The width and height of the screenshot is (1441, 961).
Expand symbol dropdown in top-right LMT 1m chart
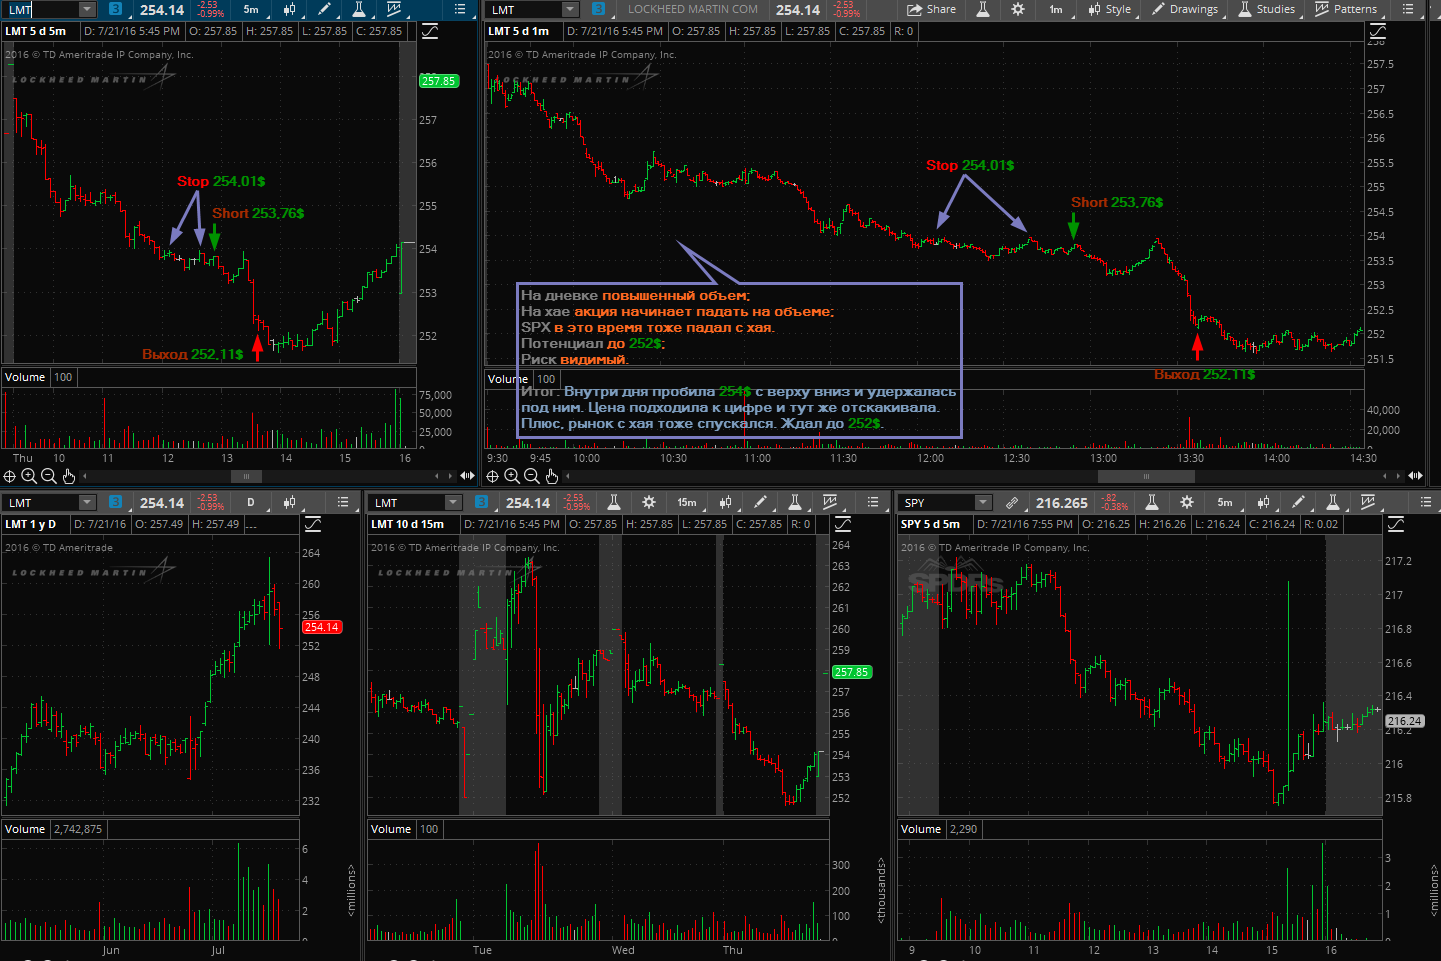pos(570,9)
